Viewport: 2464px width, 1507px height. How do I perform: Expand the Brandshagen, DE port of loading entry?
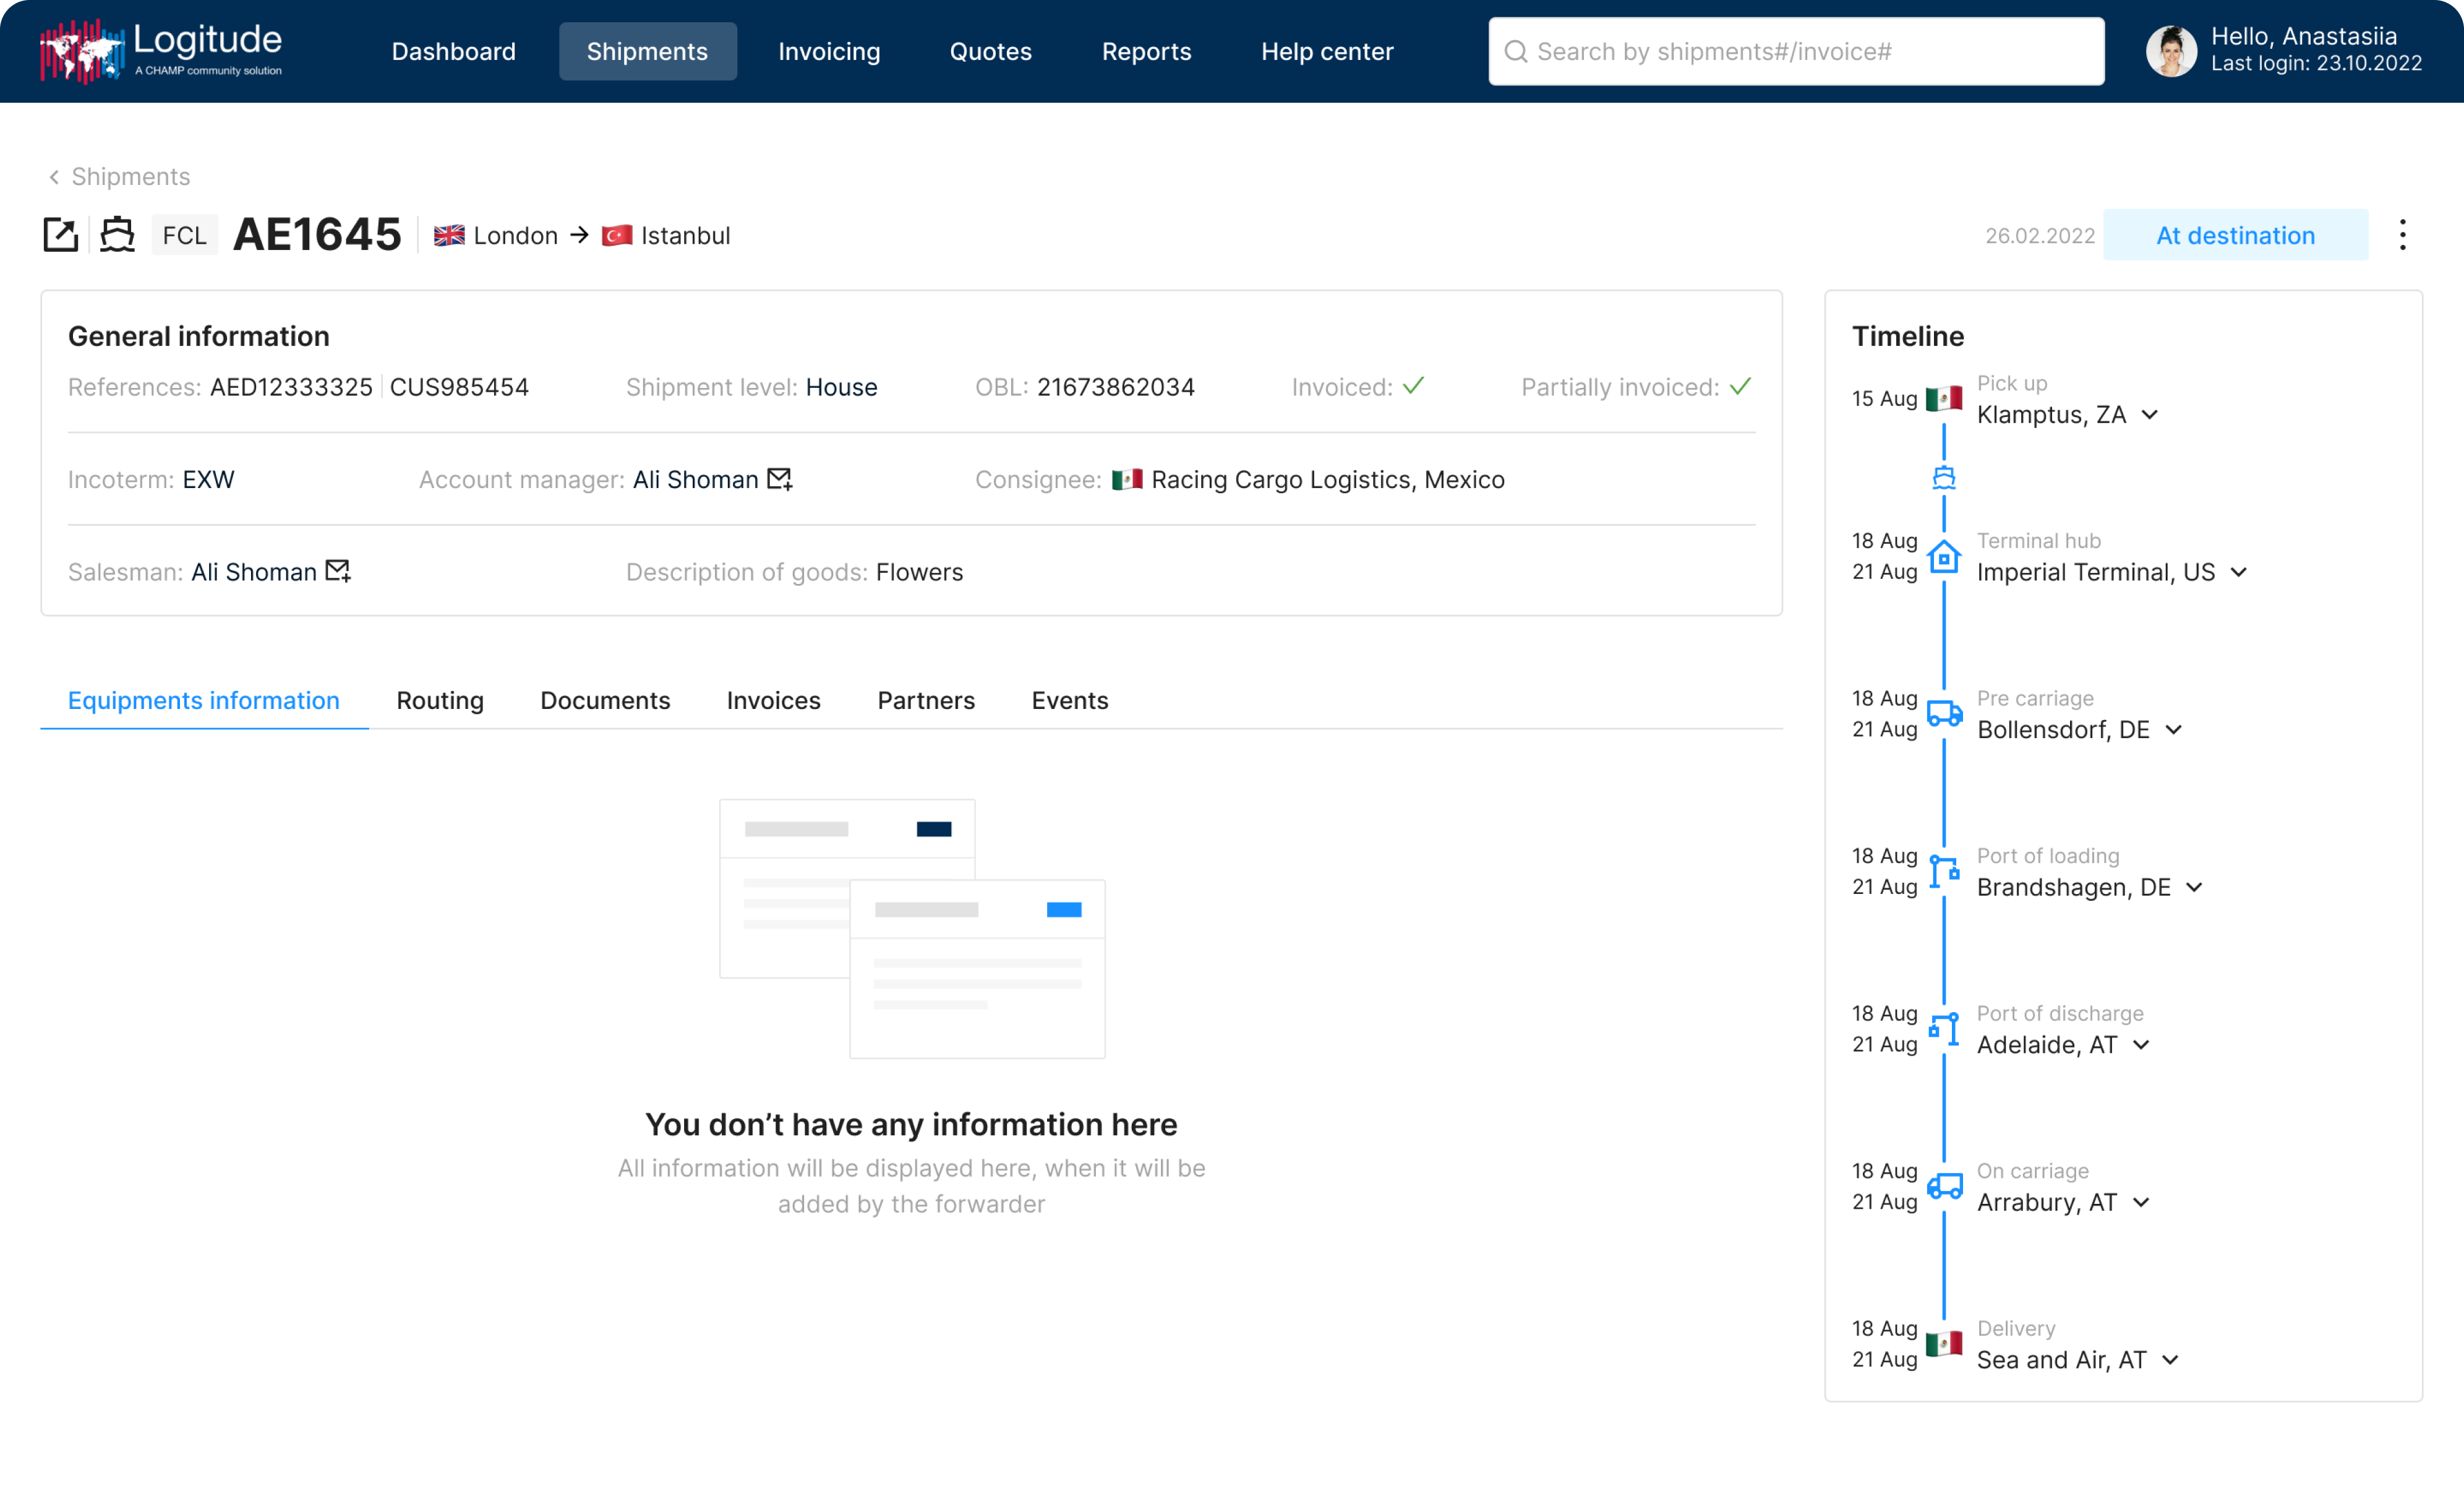2195,887
